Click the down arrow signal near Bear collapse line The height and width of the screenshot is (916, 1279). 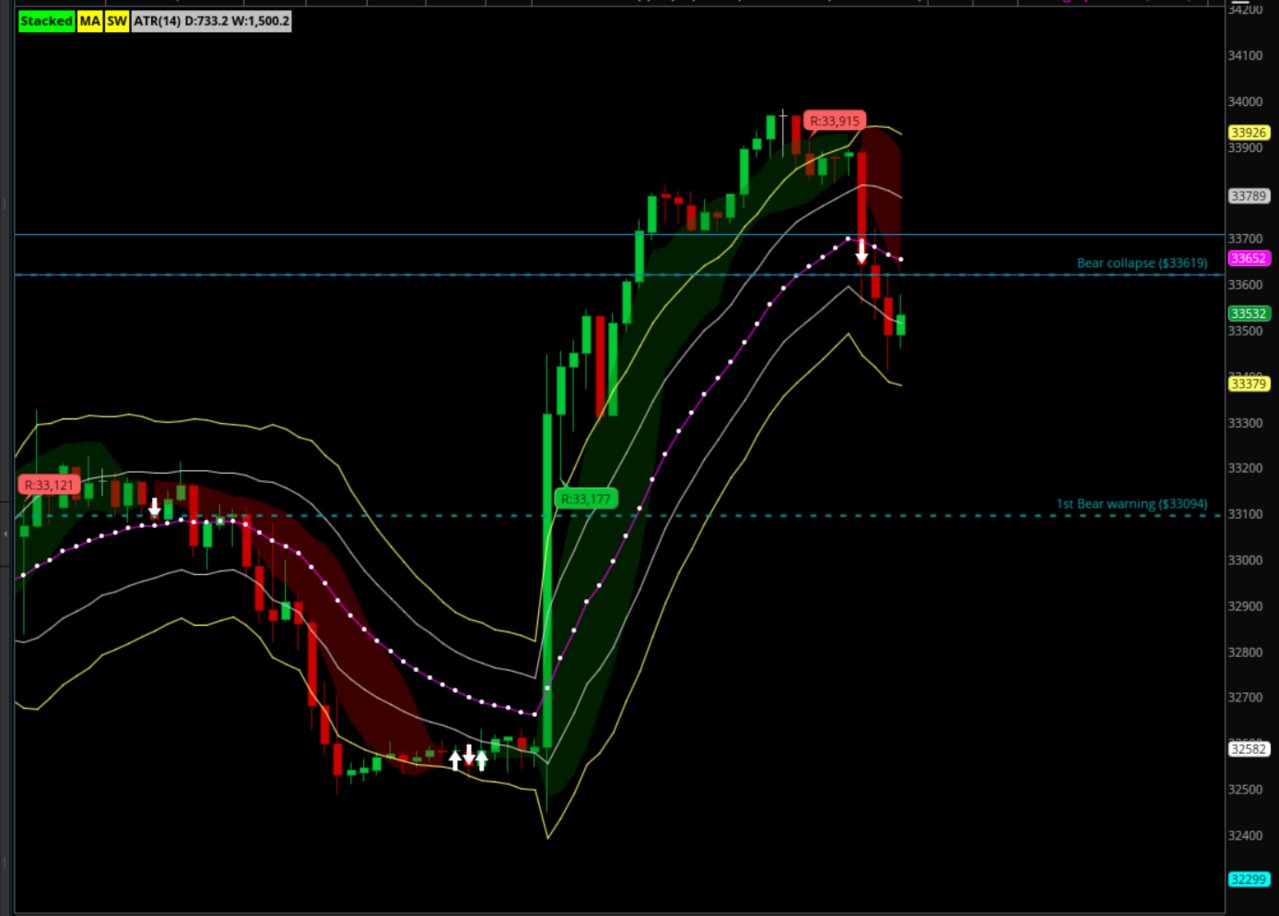coord(861,251)
